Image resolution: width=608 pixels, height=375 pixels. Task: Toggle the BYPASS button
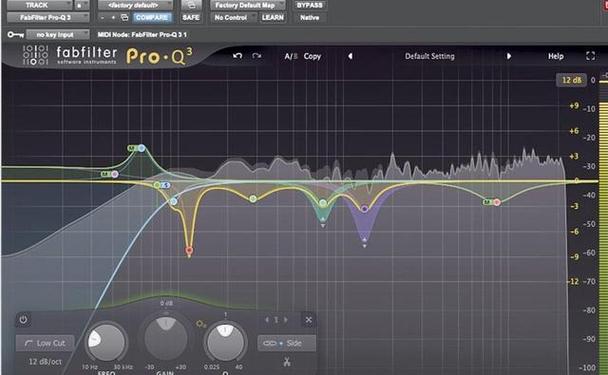[x=309, y=5]
